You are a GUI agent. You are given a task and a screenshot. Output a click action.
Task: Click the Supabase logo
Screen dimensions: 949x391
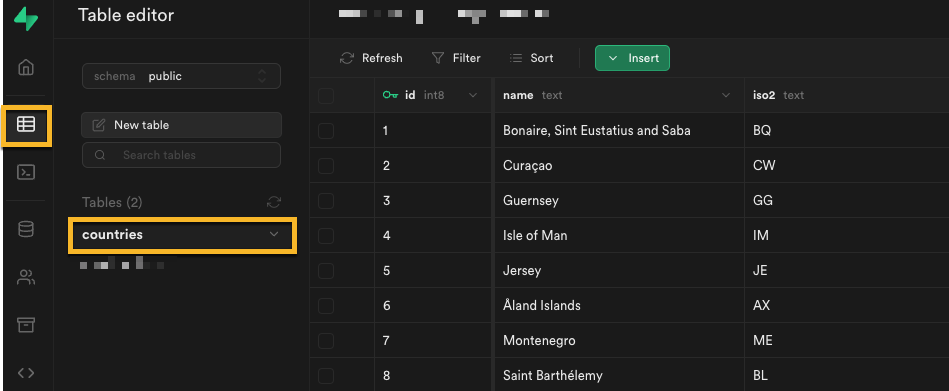point(26,19)
